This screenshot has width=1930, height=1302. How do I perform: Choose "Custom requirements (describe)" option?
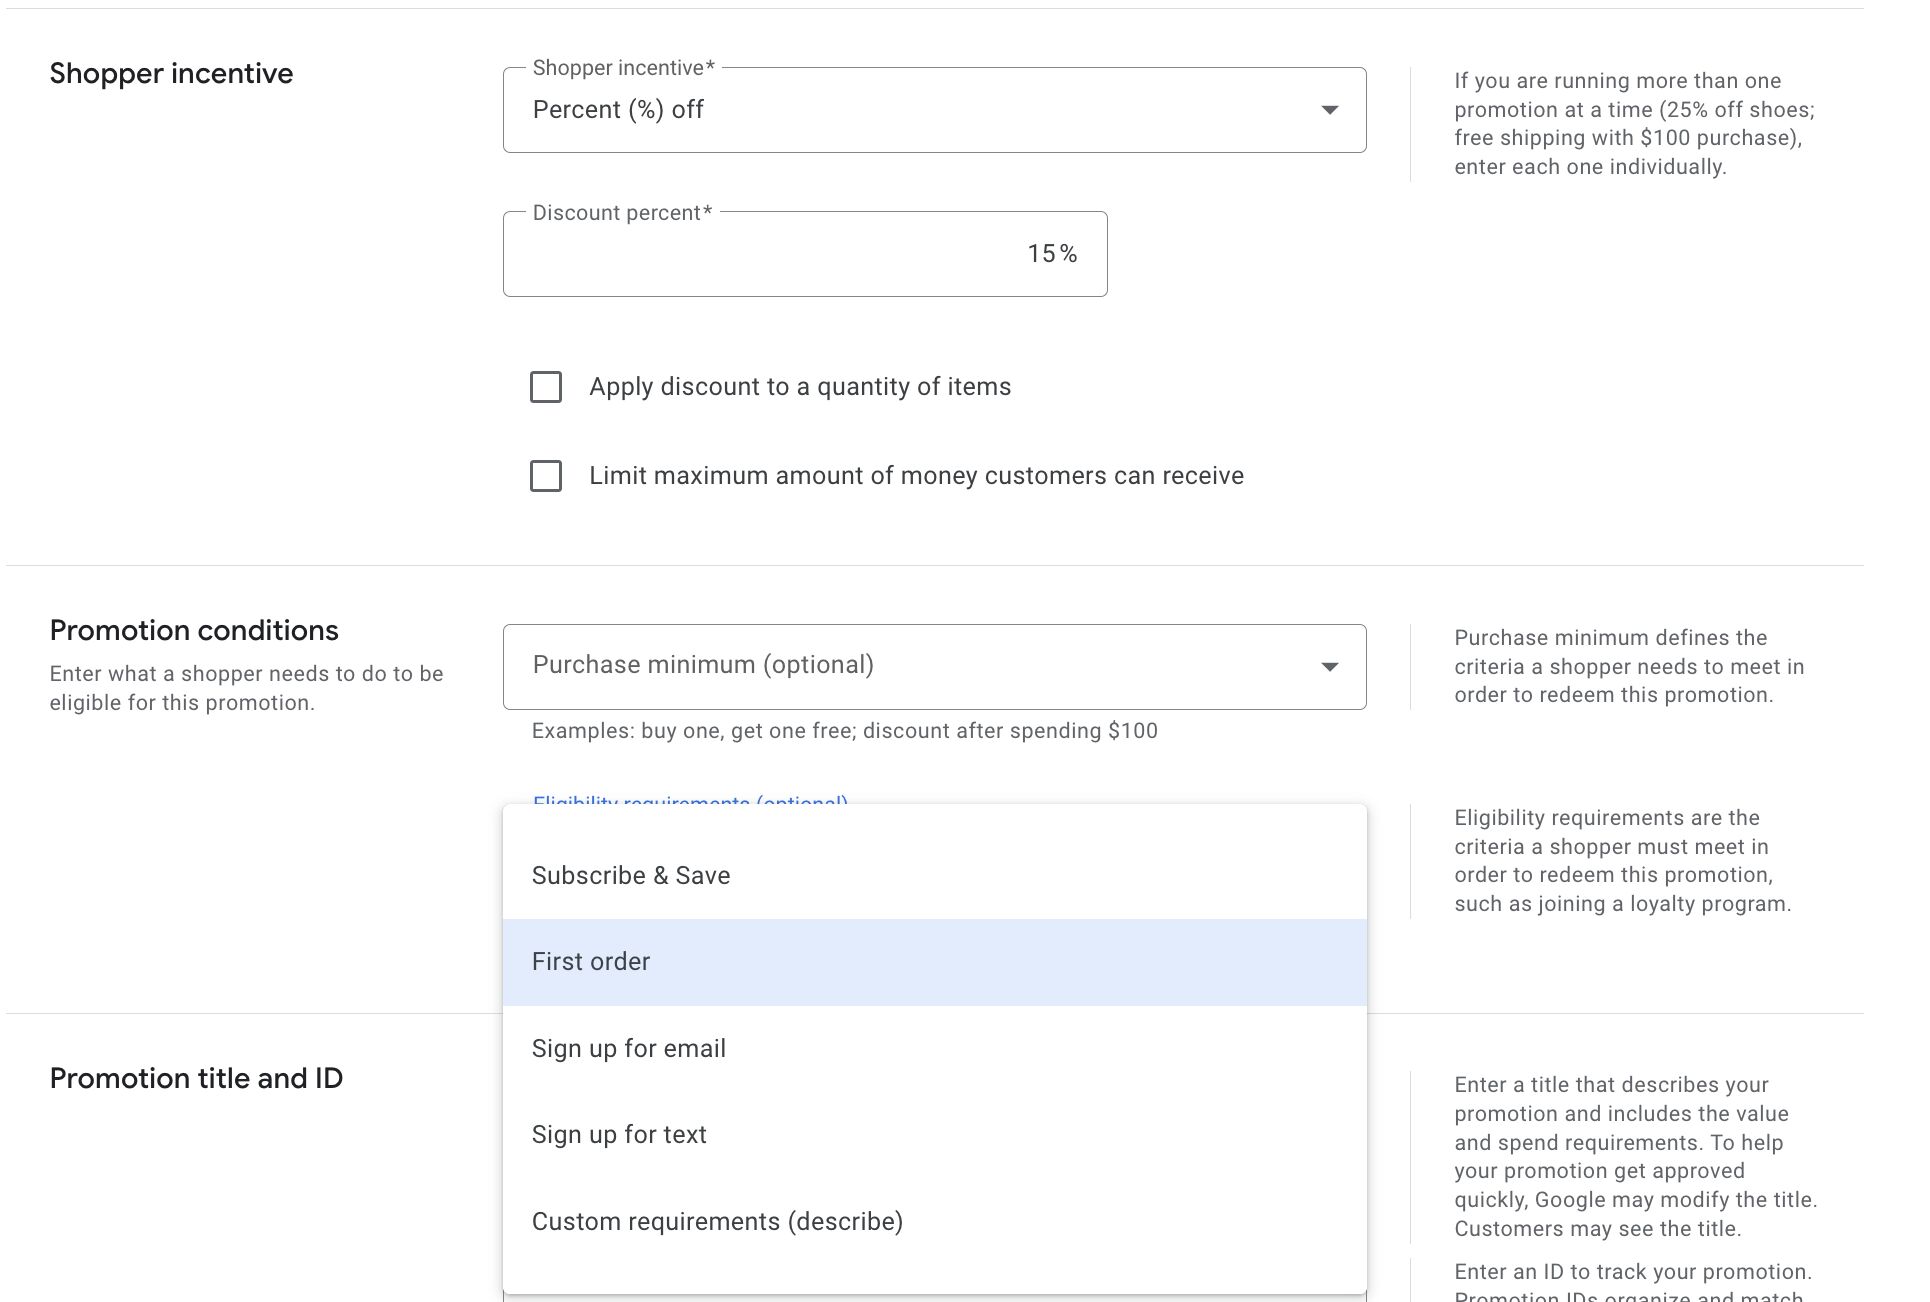pyautogui.click(x=718, y=1221)
